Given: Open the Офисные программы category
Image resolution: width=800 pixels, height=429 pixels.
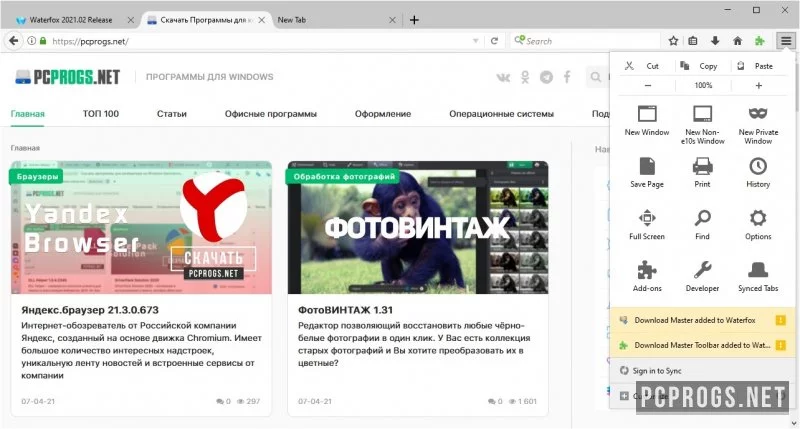Looking at the screenshot, I should (271, 114).
